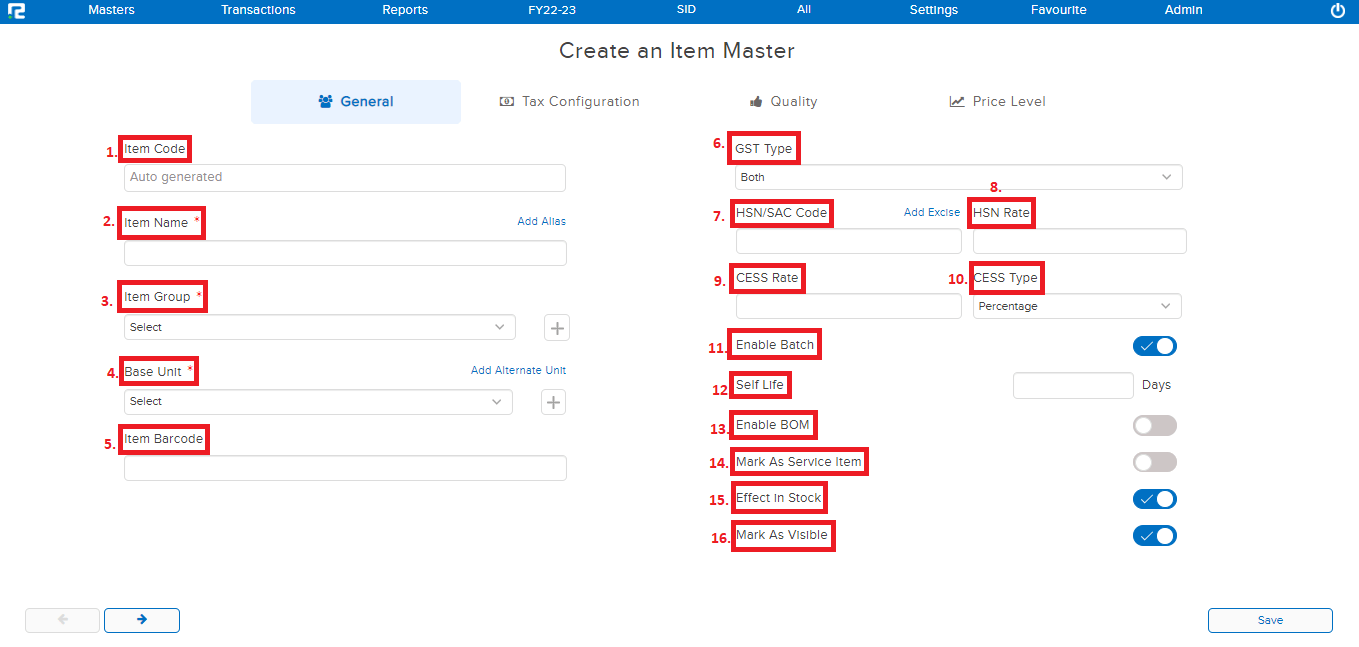Turn off Effect In Stock toggle
This screenshot has width=1359, height=647.
tap(1154, 499)
